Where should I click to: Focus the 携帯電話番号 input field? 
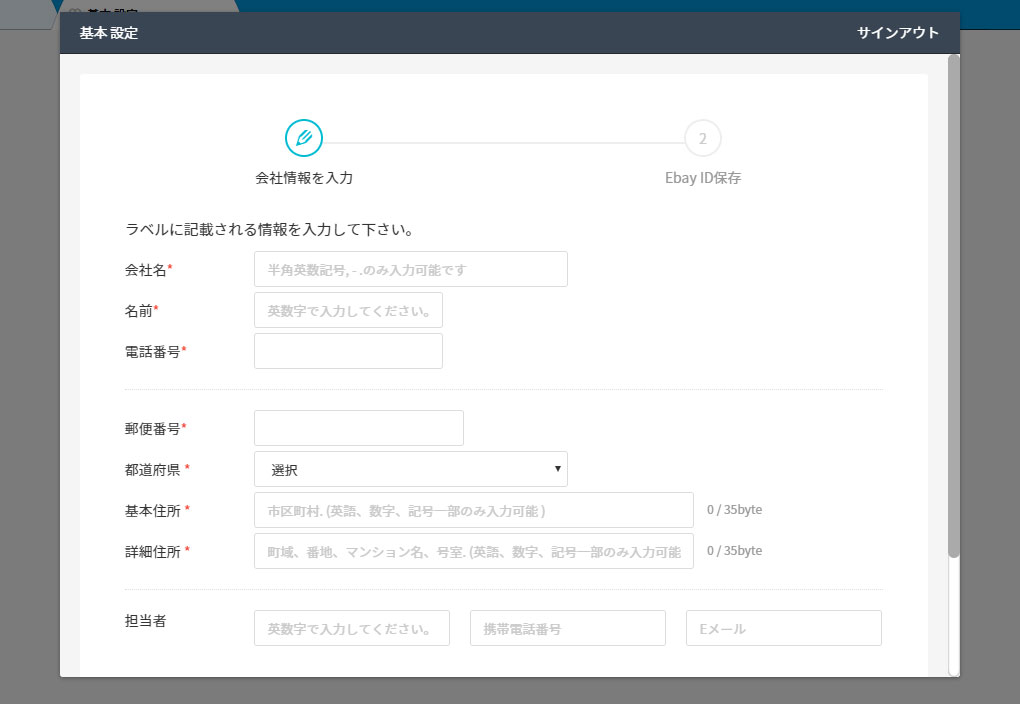[x=567, y=628]
